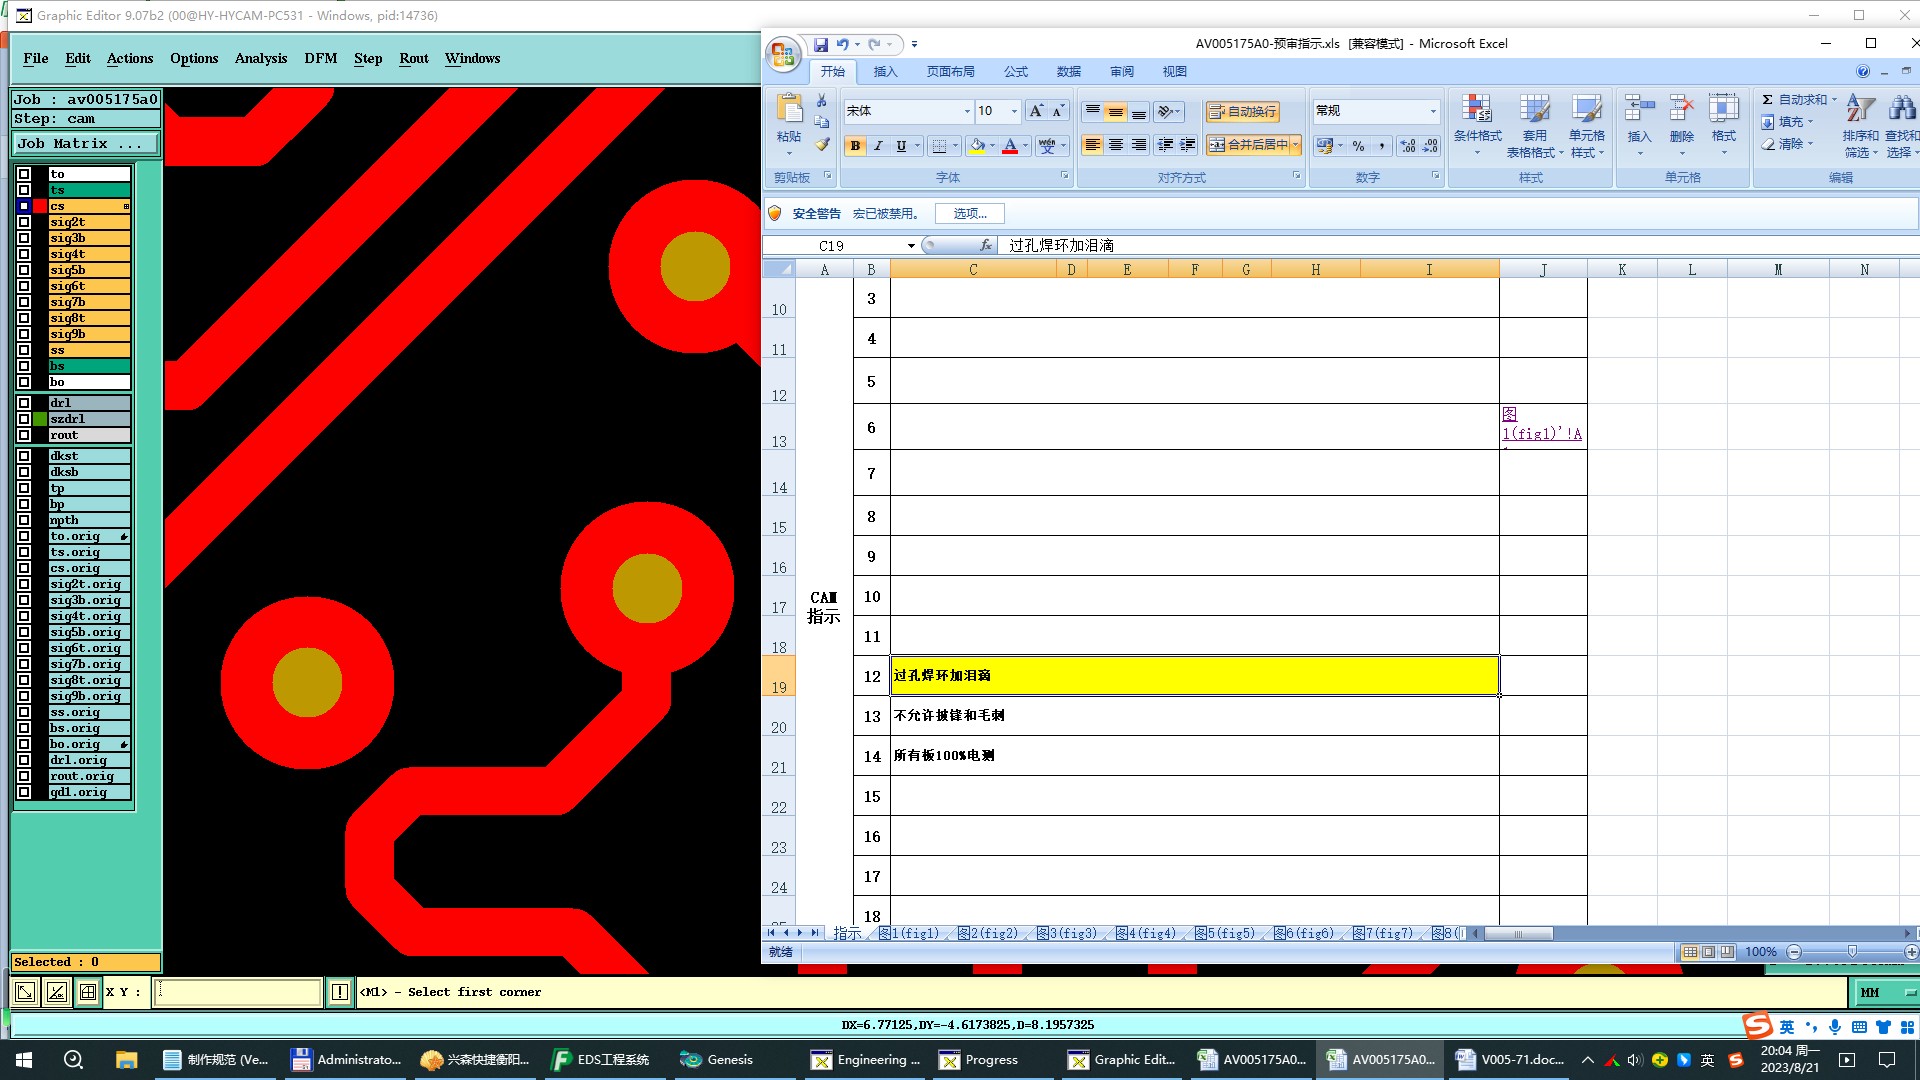Click the 选项... security warning button
This screenshot has width=1920, height=1080.
click(969, 214)
